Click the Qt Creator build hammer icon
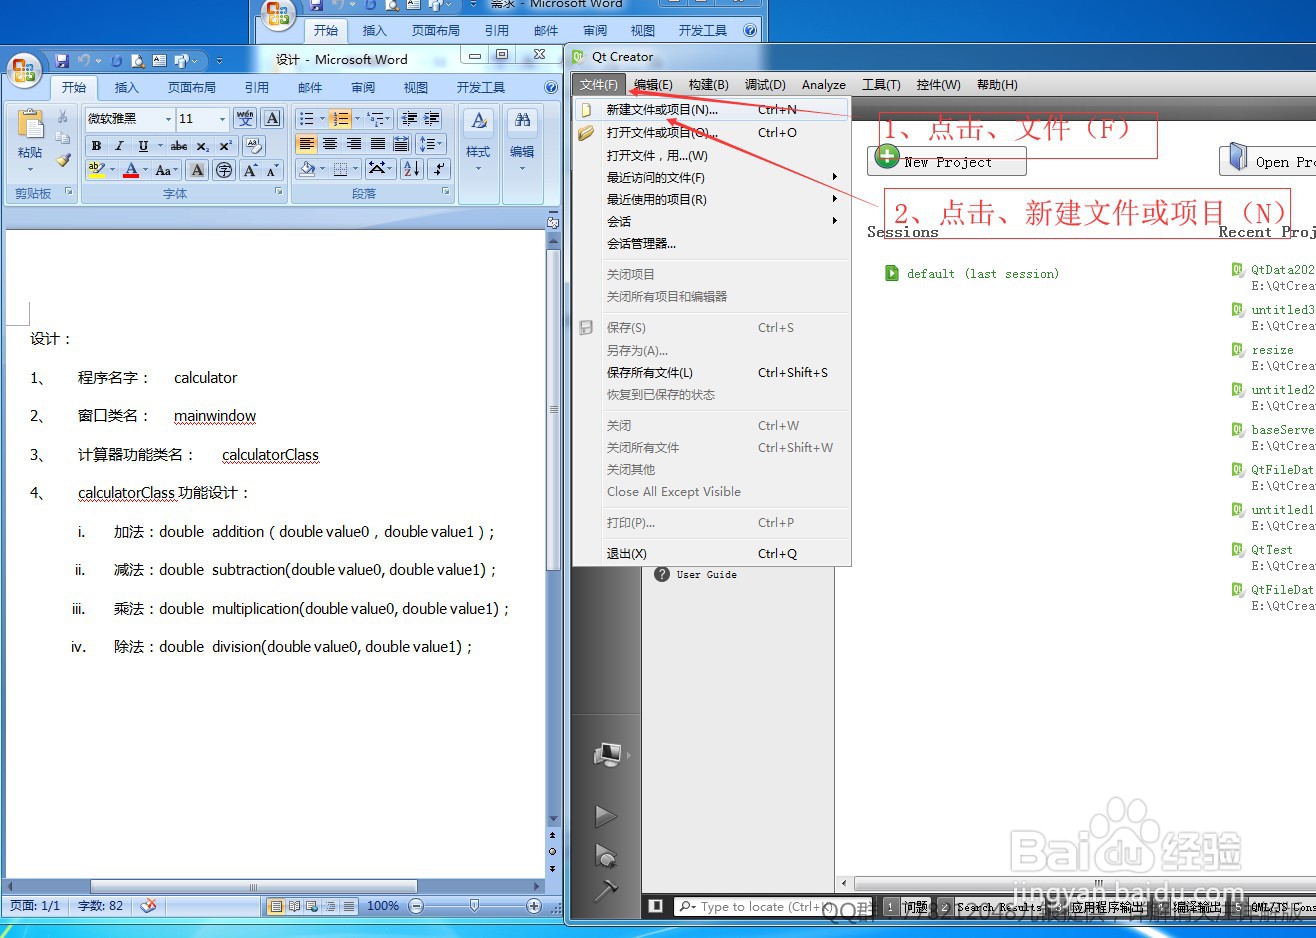Viewport: 1316px width, 938px height. point(606,889)
